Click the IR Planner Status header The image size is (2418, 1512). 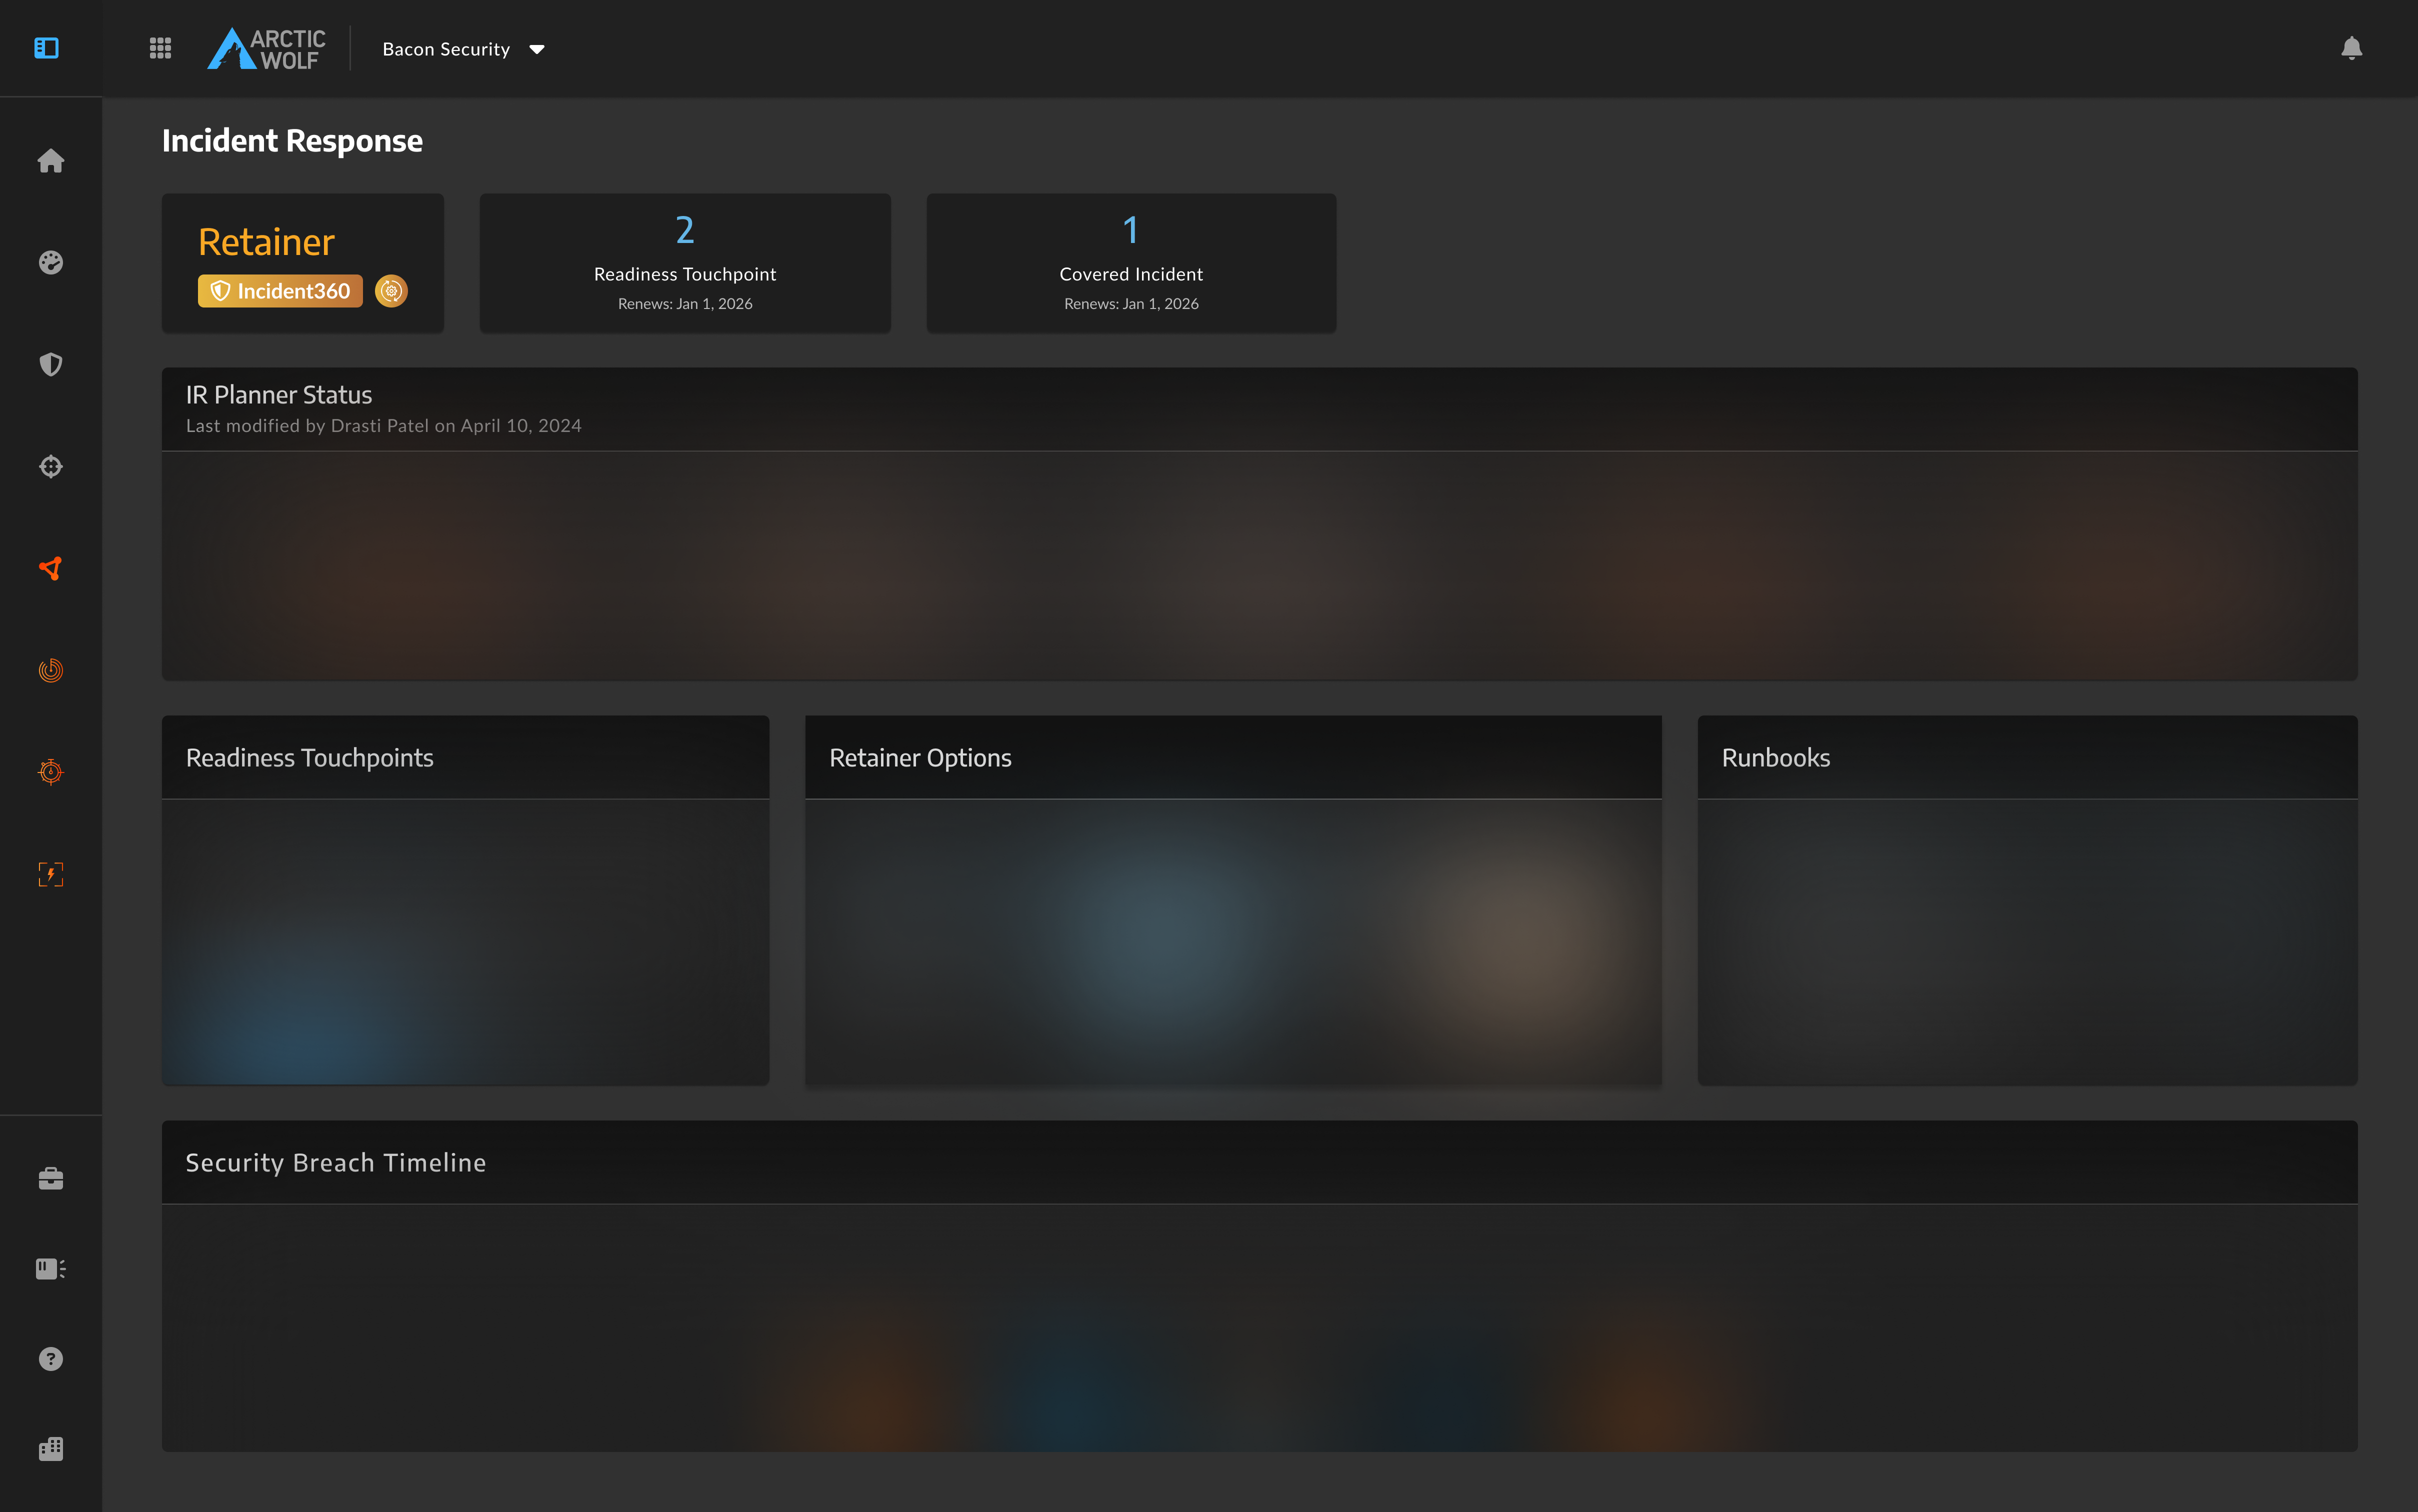pos(279,395)
